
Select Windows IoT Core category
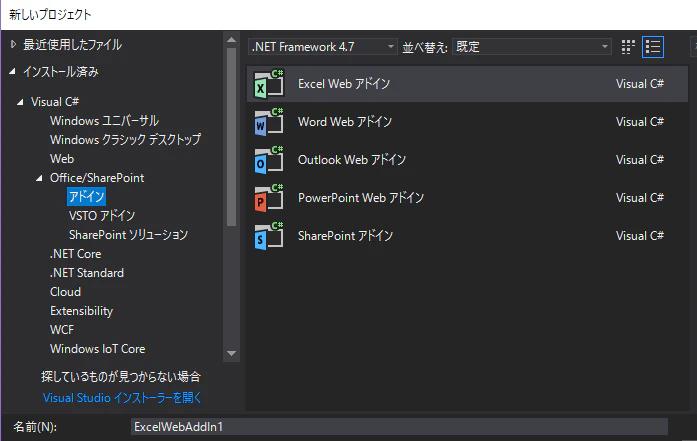coord(97,349)
